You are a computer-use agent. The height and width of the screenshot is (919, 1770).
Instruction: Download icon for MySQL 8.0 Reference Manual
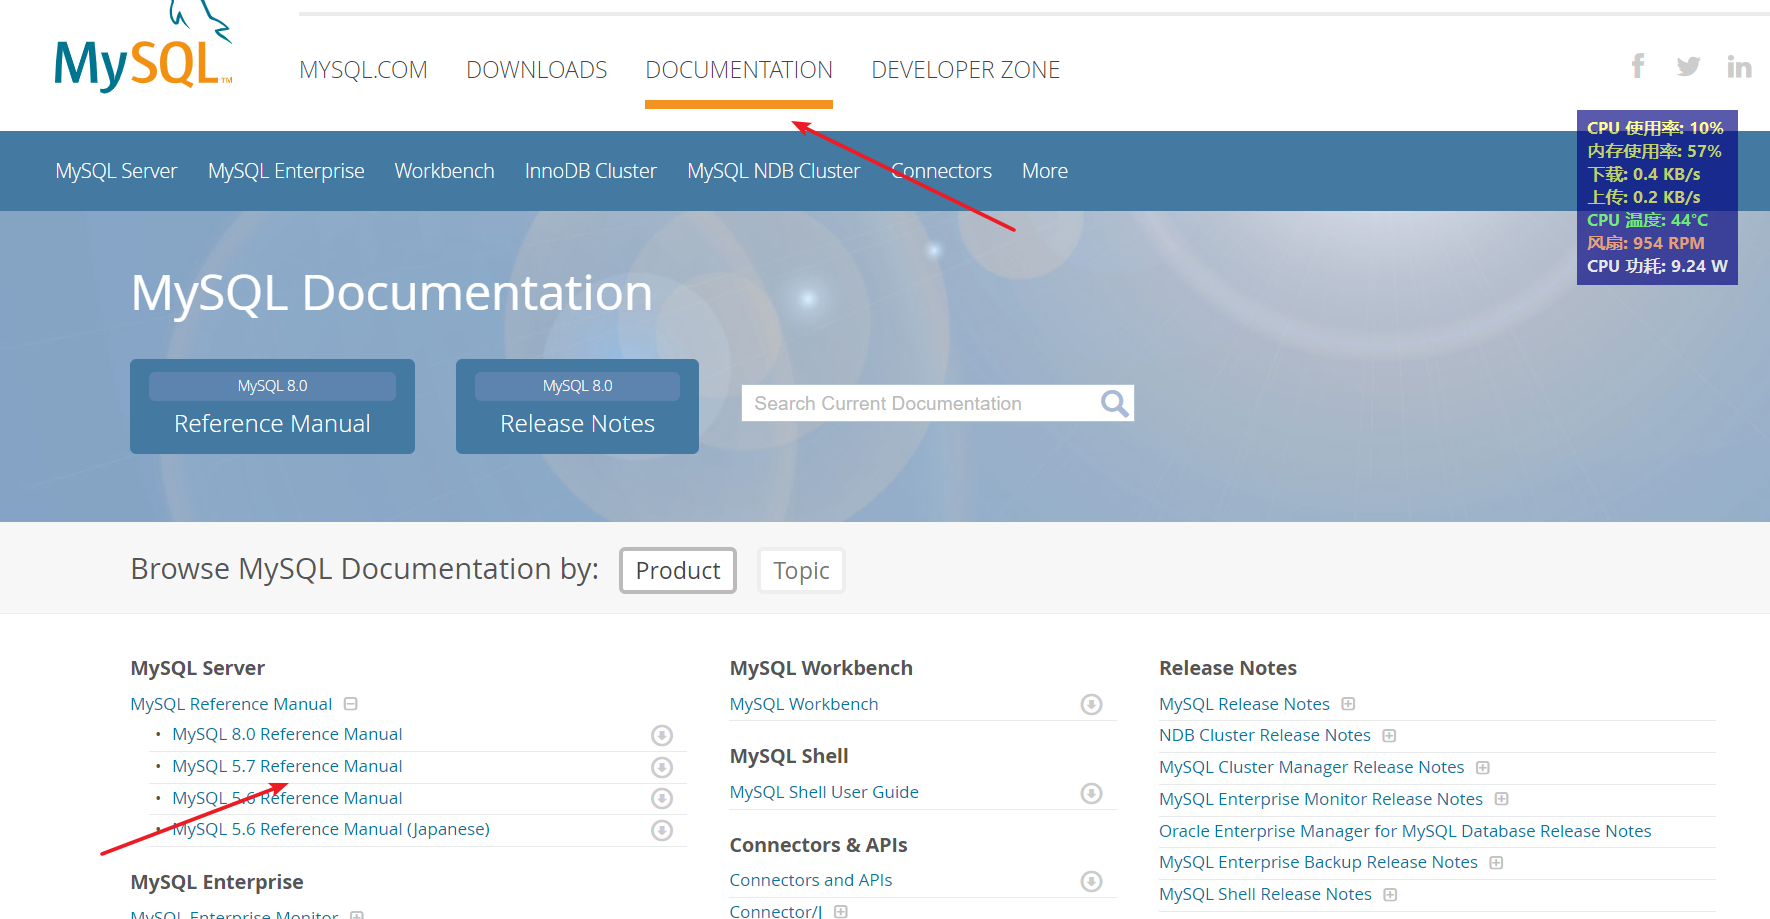(x=662, y=735)
